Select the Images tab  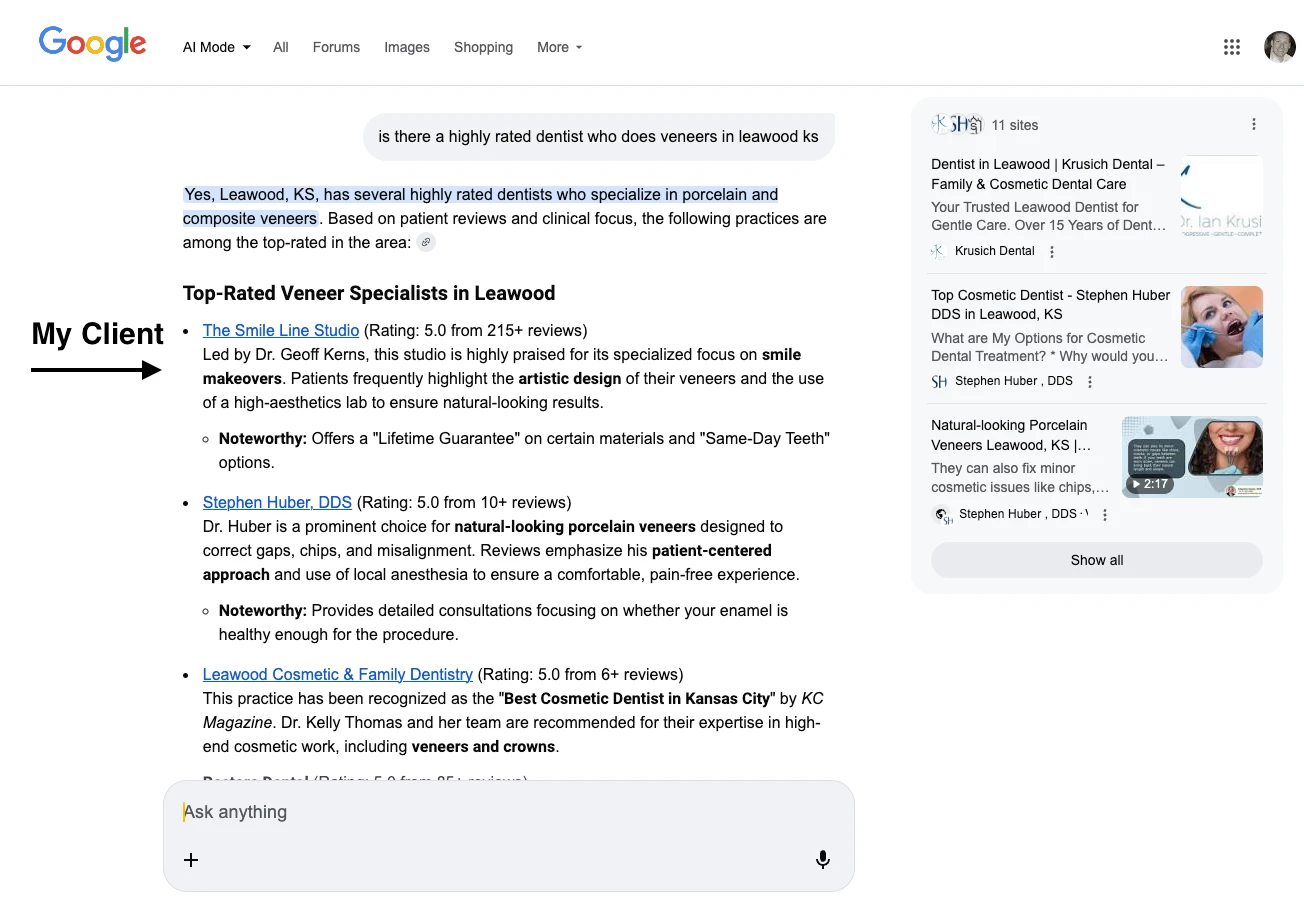[407, 47]
